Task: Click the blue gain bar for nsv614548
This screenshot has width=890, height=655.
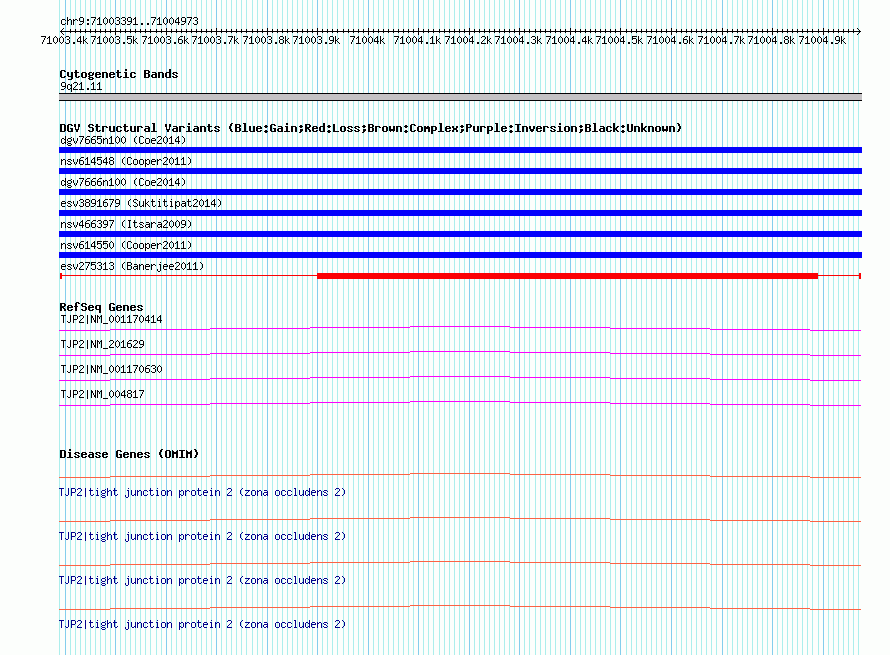Action: pyautogui.click(x=460, y=171)
